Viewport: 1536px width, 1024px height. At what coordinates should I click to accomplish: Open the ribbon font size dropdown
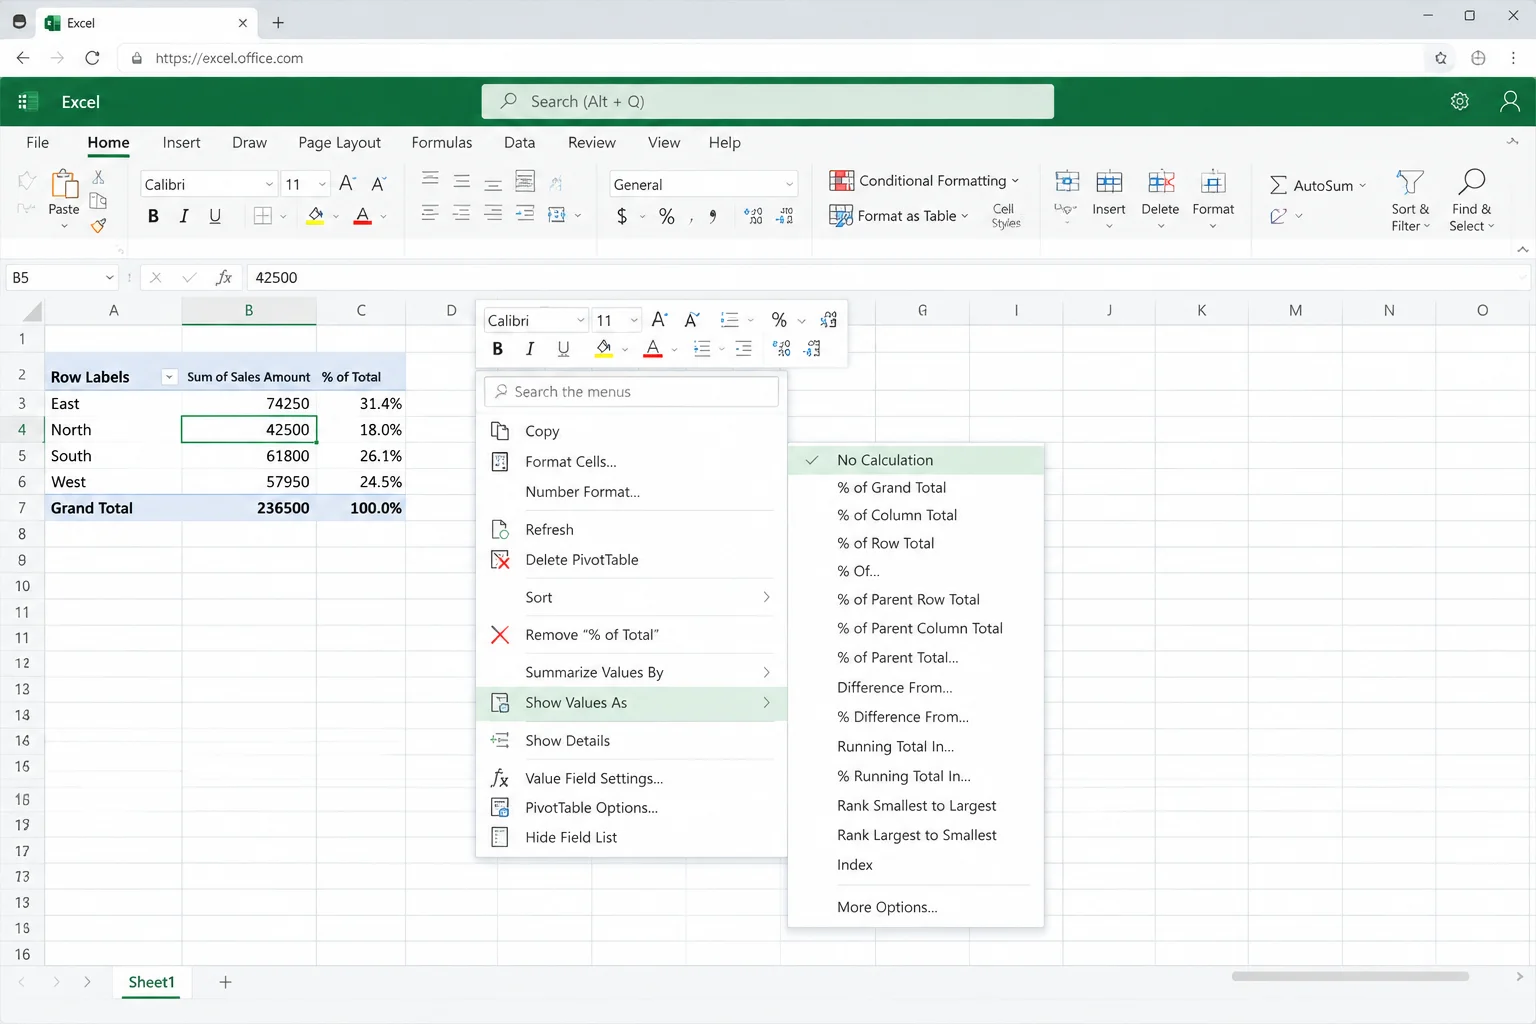322,184
